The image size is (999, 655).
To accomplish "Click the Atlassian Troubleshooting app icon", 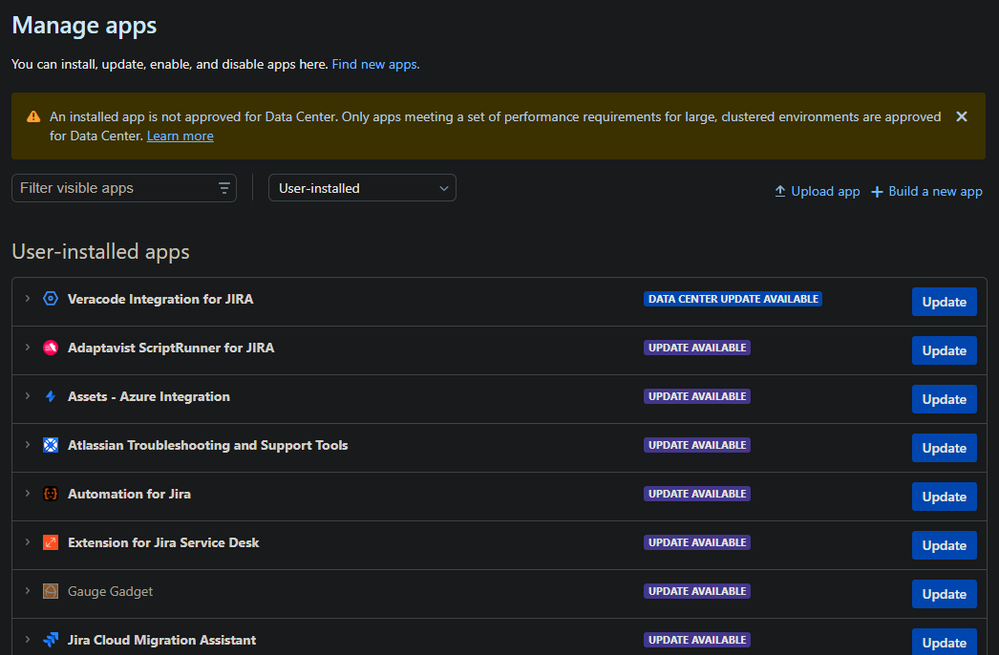I will point(50,445).
